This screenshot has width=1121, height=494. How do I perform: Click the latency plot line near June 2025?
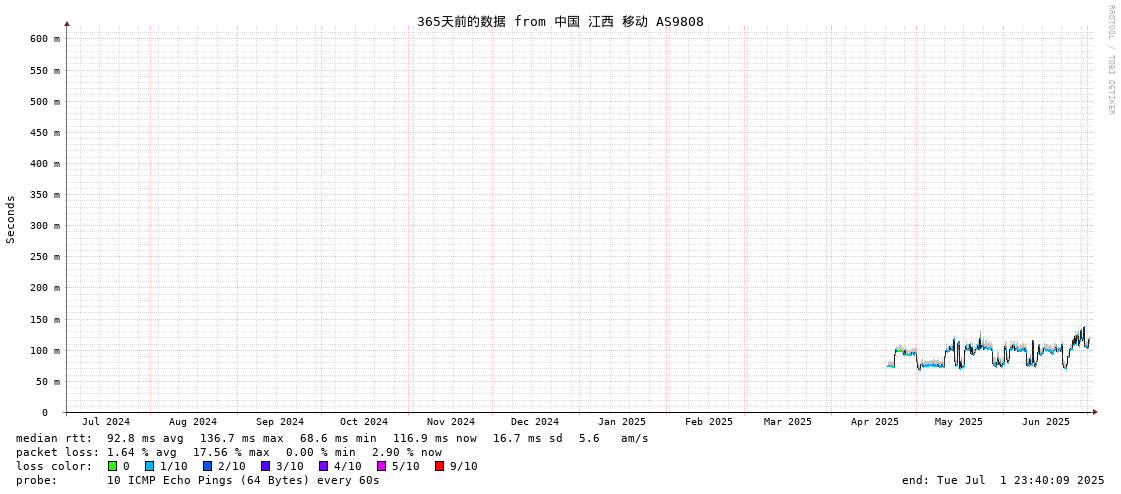pyautogui.click(x=1048, y=350)
